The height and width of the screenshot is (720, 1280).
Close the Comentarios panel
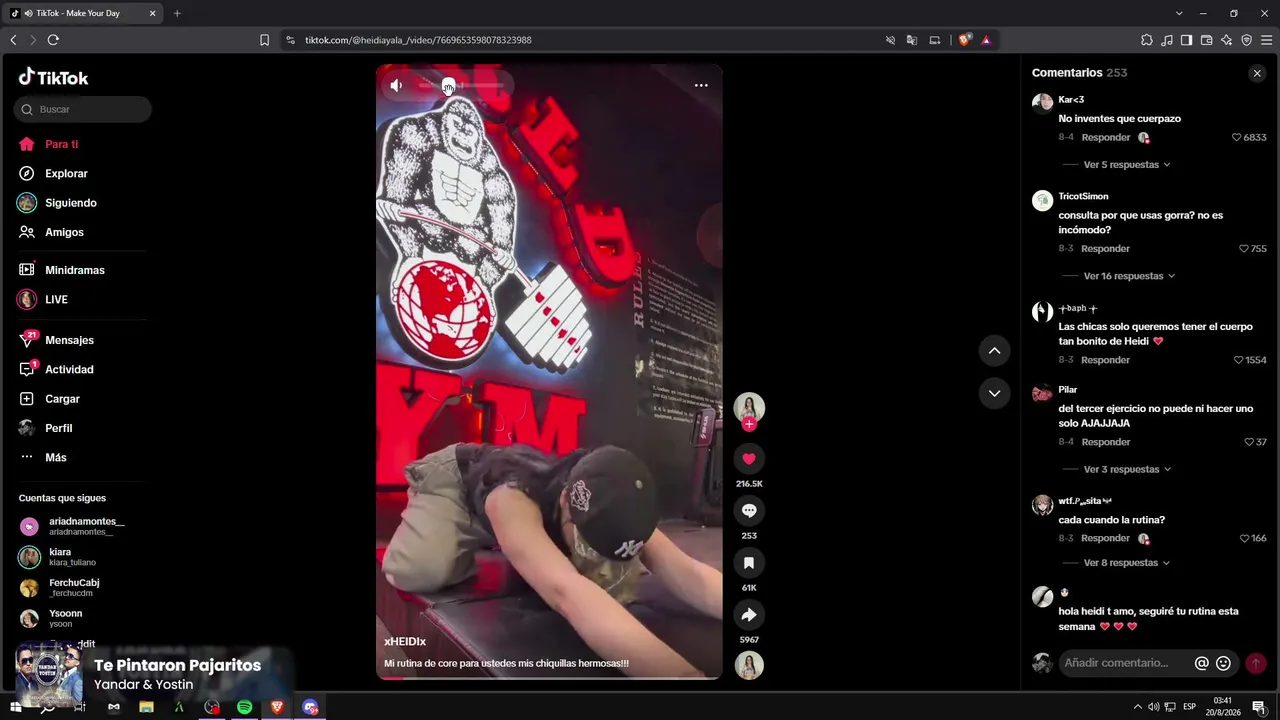click(x=1257, y=73)
